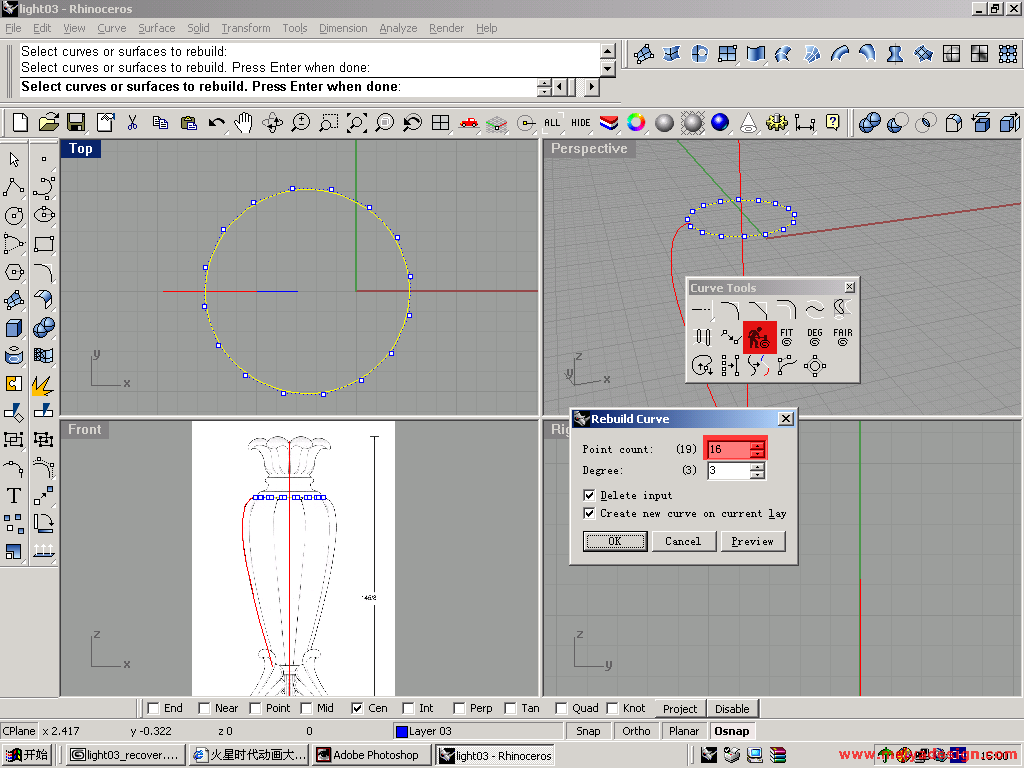The height and width of the screenshot is (768, 1024).
Task: Open the Curve menu
Action: [x=111, y=28]
